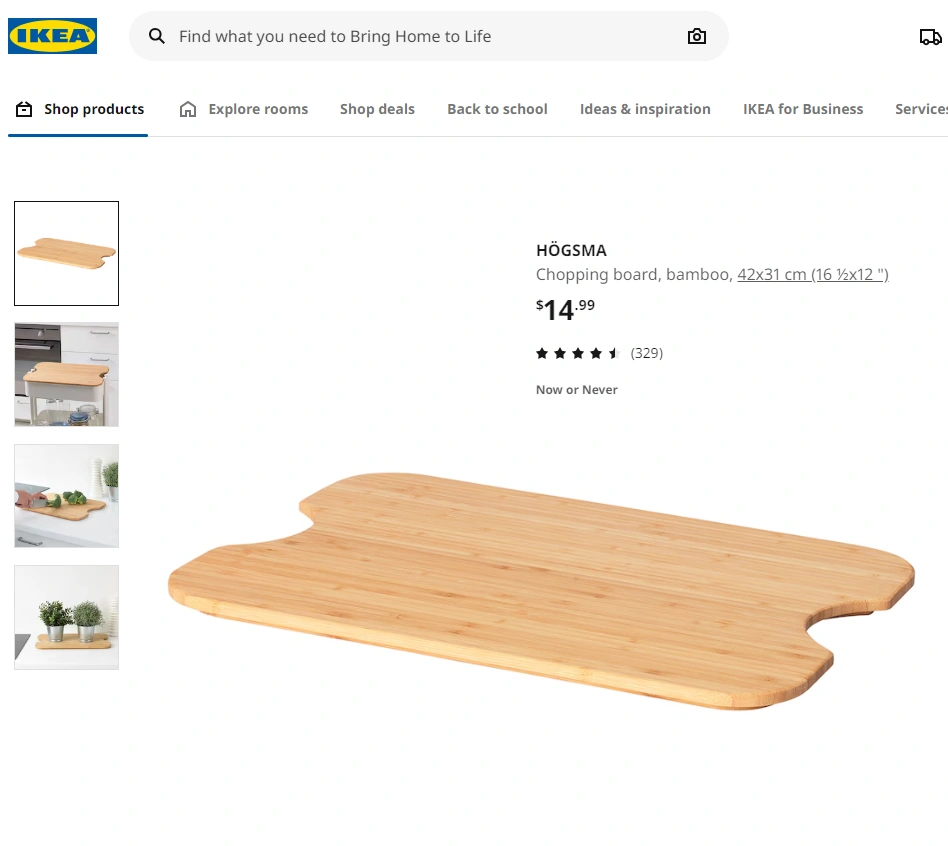Select the first chopping board thumbnail
948x846 pixels.
point(67,253)
